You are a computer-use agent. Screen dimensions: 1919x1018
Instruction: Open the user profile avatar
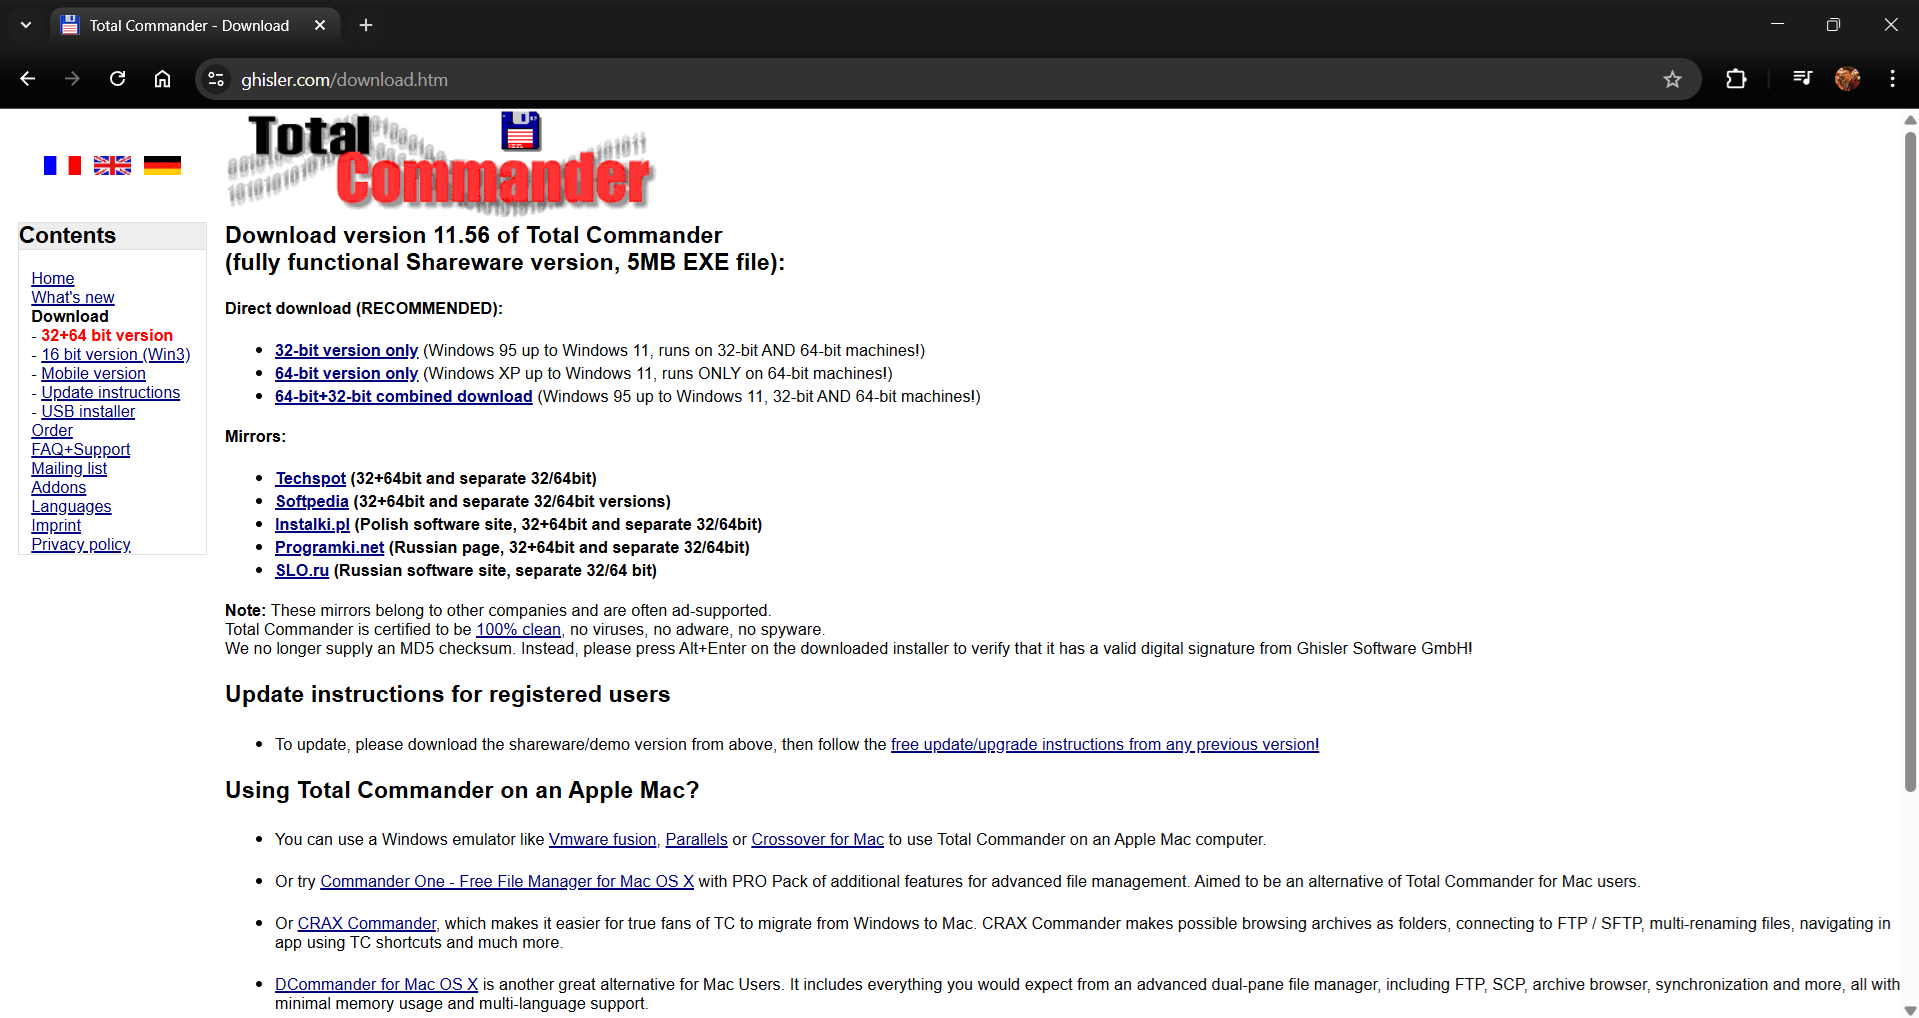click(1847, 79)
